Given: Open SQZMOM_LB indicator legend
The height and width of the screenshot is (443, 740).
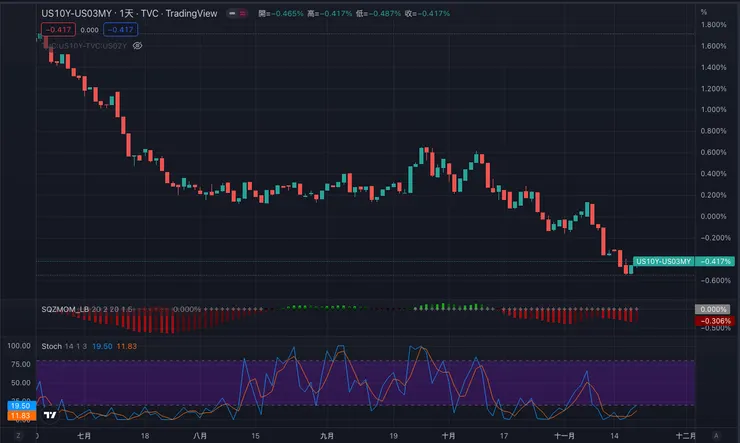Looking at the screenshot, I should (87, 309).
